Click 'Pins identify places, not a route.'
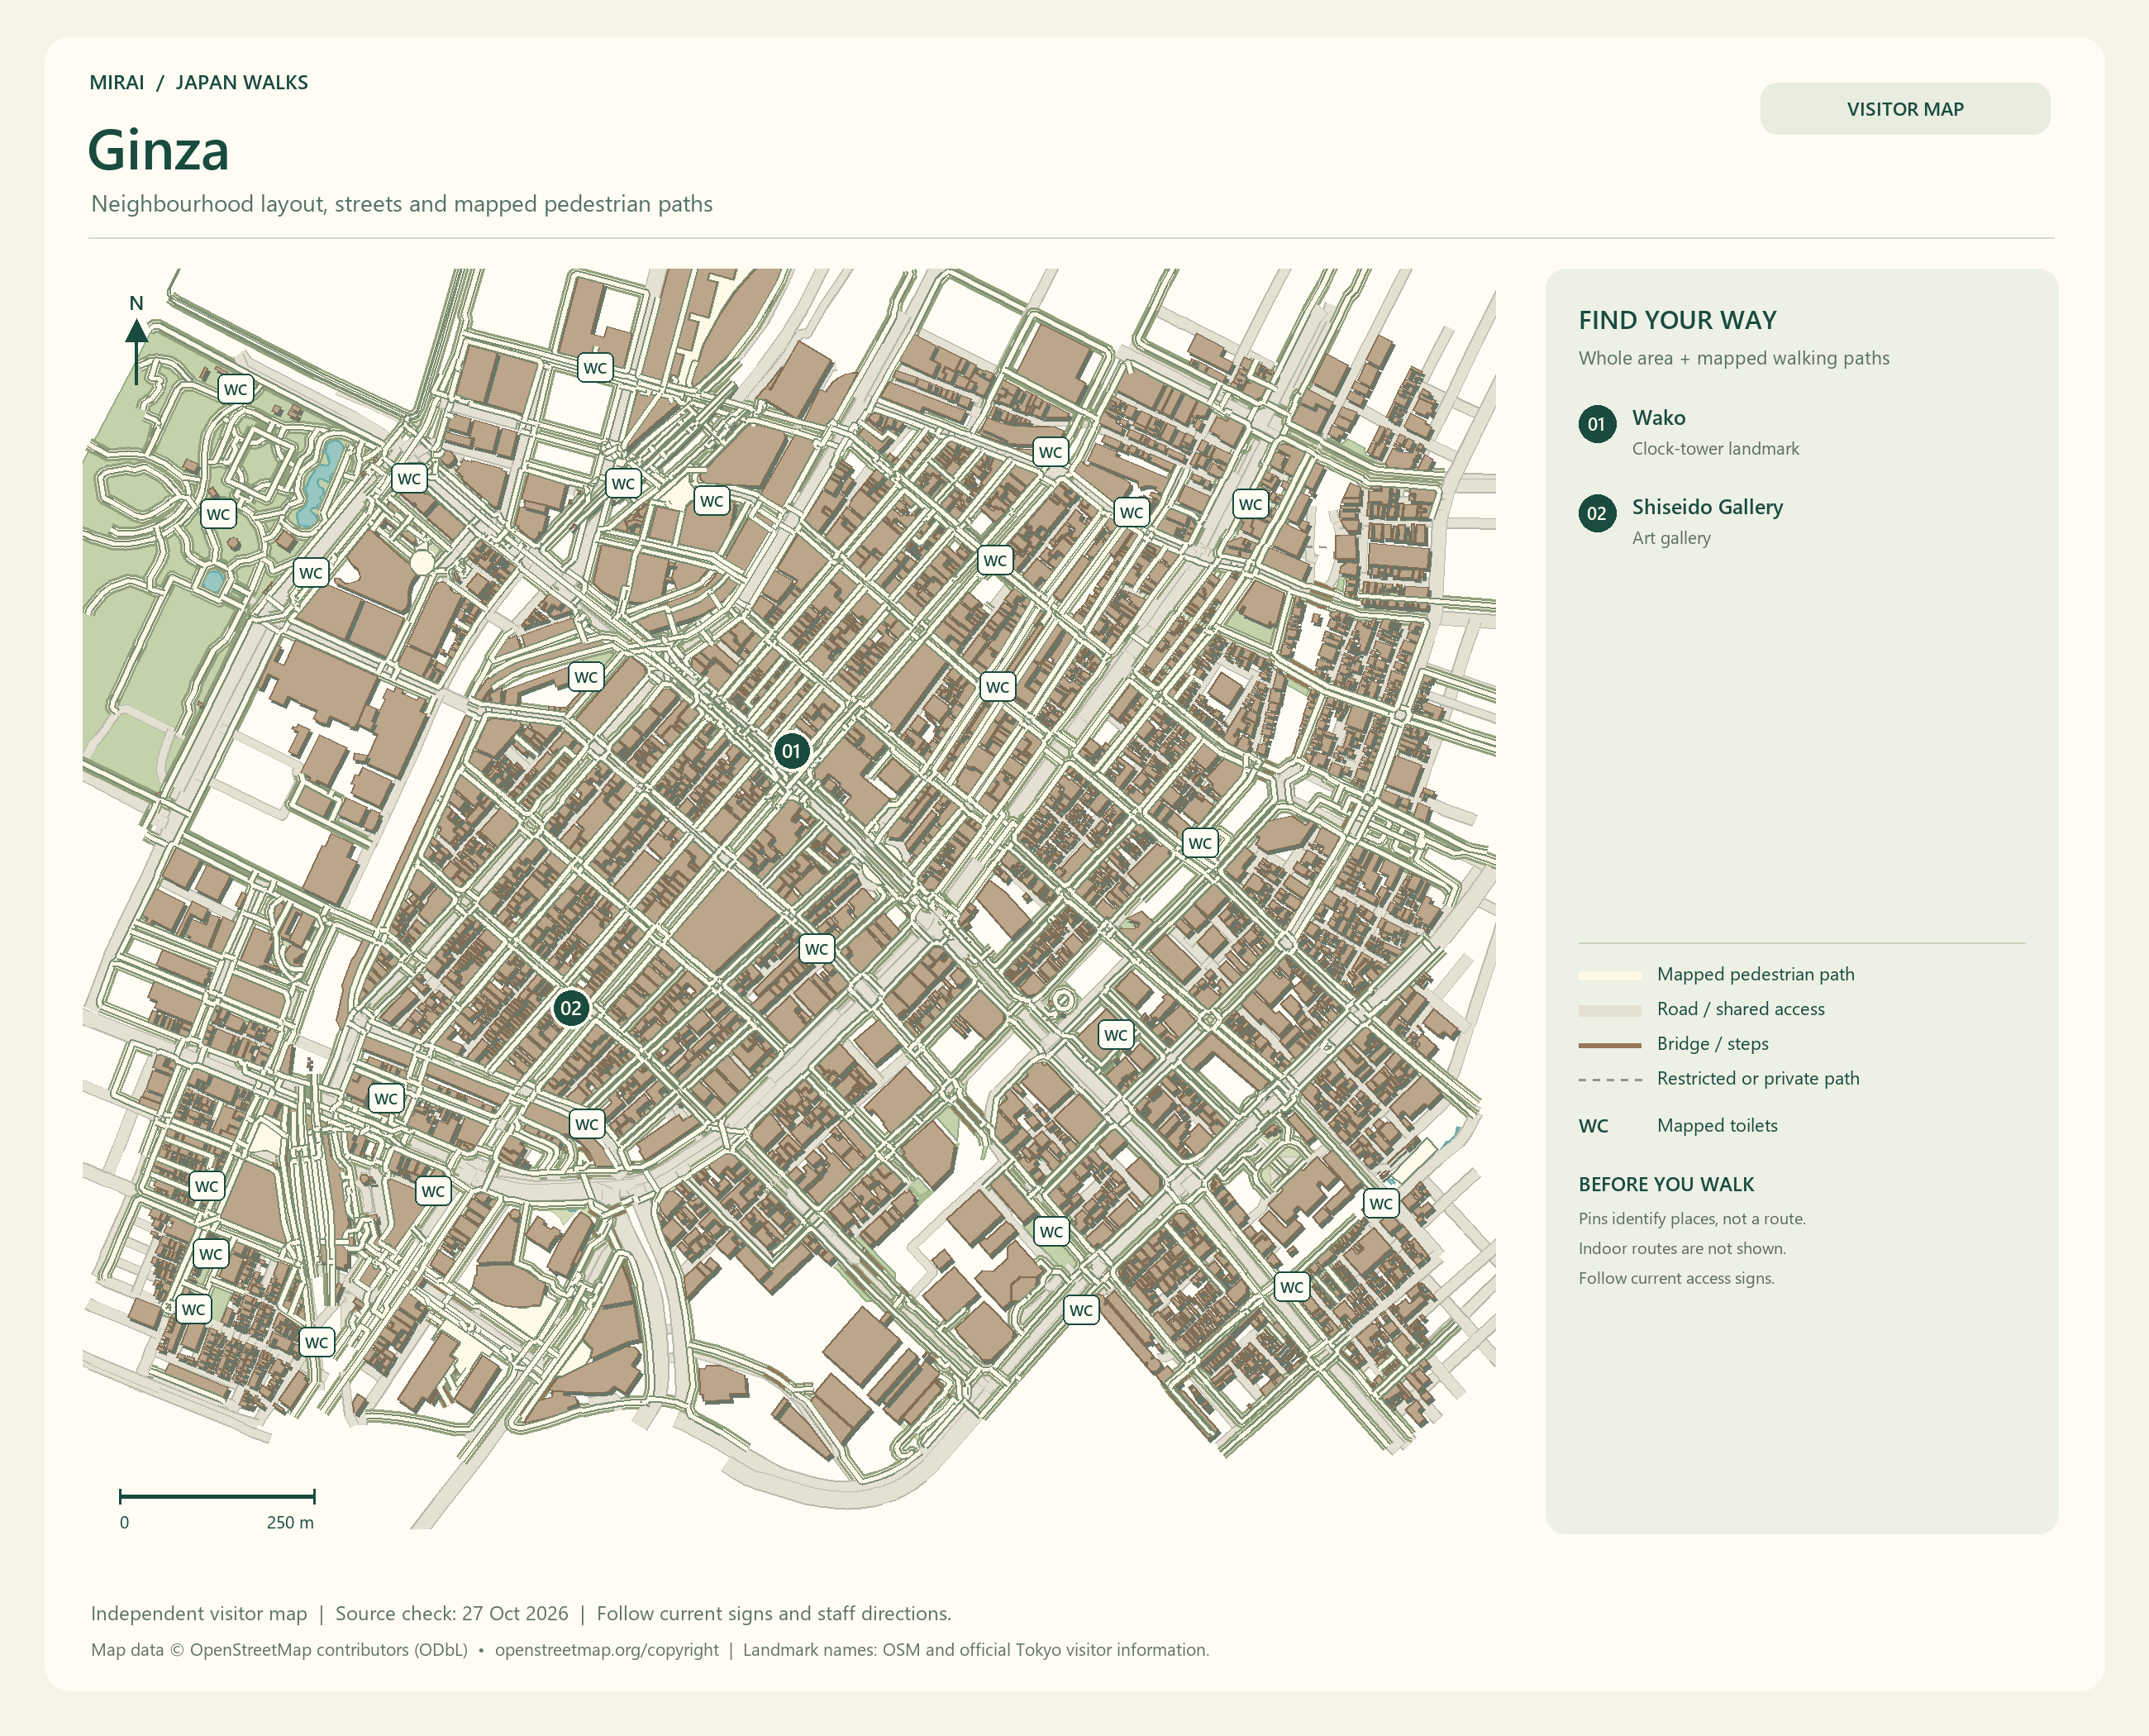The width and height of the screenshot is (2149, 1736). pyautogui.click(x=1691, y=1219)
